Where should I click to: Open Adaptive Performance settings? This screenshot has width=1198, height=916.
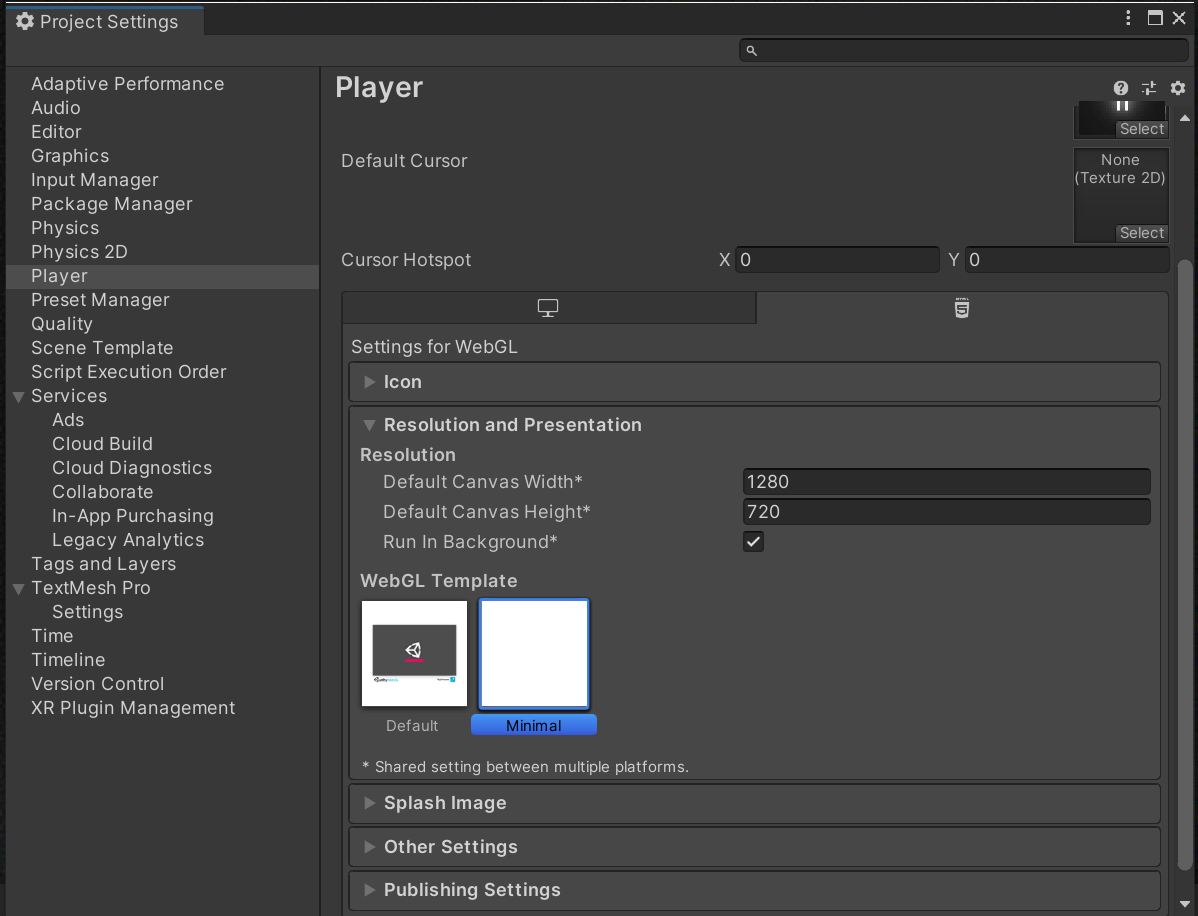(128, 84)
